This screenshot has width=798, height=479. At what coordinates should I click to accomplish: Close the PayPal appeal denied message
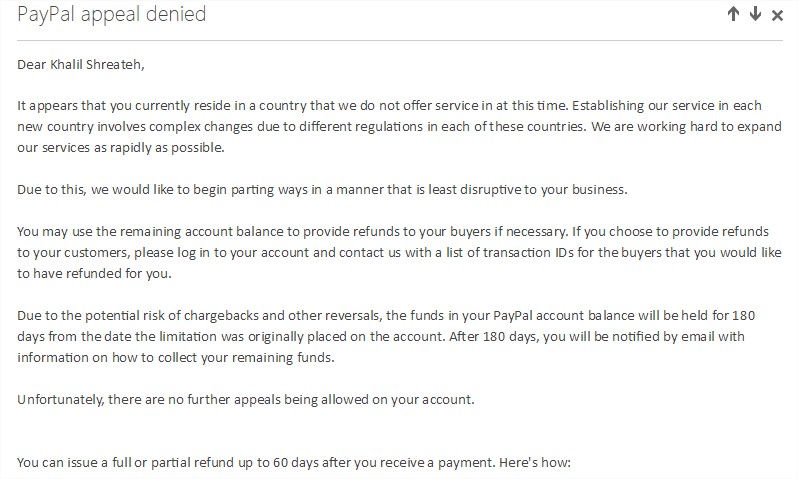click(x=777, y=15)
